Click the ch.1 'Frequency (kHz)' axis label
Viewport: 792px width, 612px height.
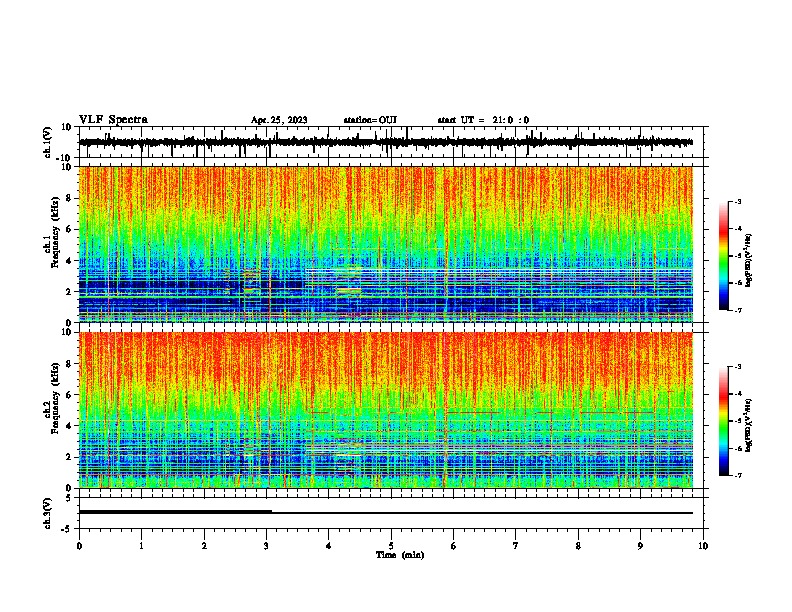coord(55,233)
